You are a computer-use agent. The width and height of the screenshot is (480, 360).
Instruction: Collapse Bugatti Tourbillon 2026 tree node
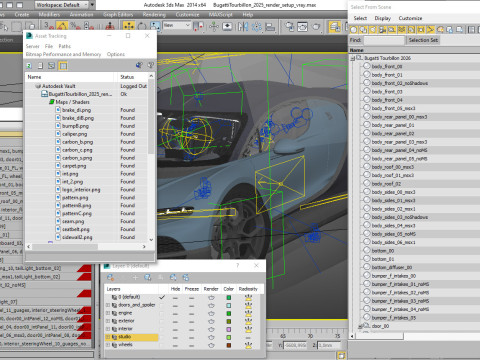pos(353,58)
